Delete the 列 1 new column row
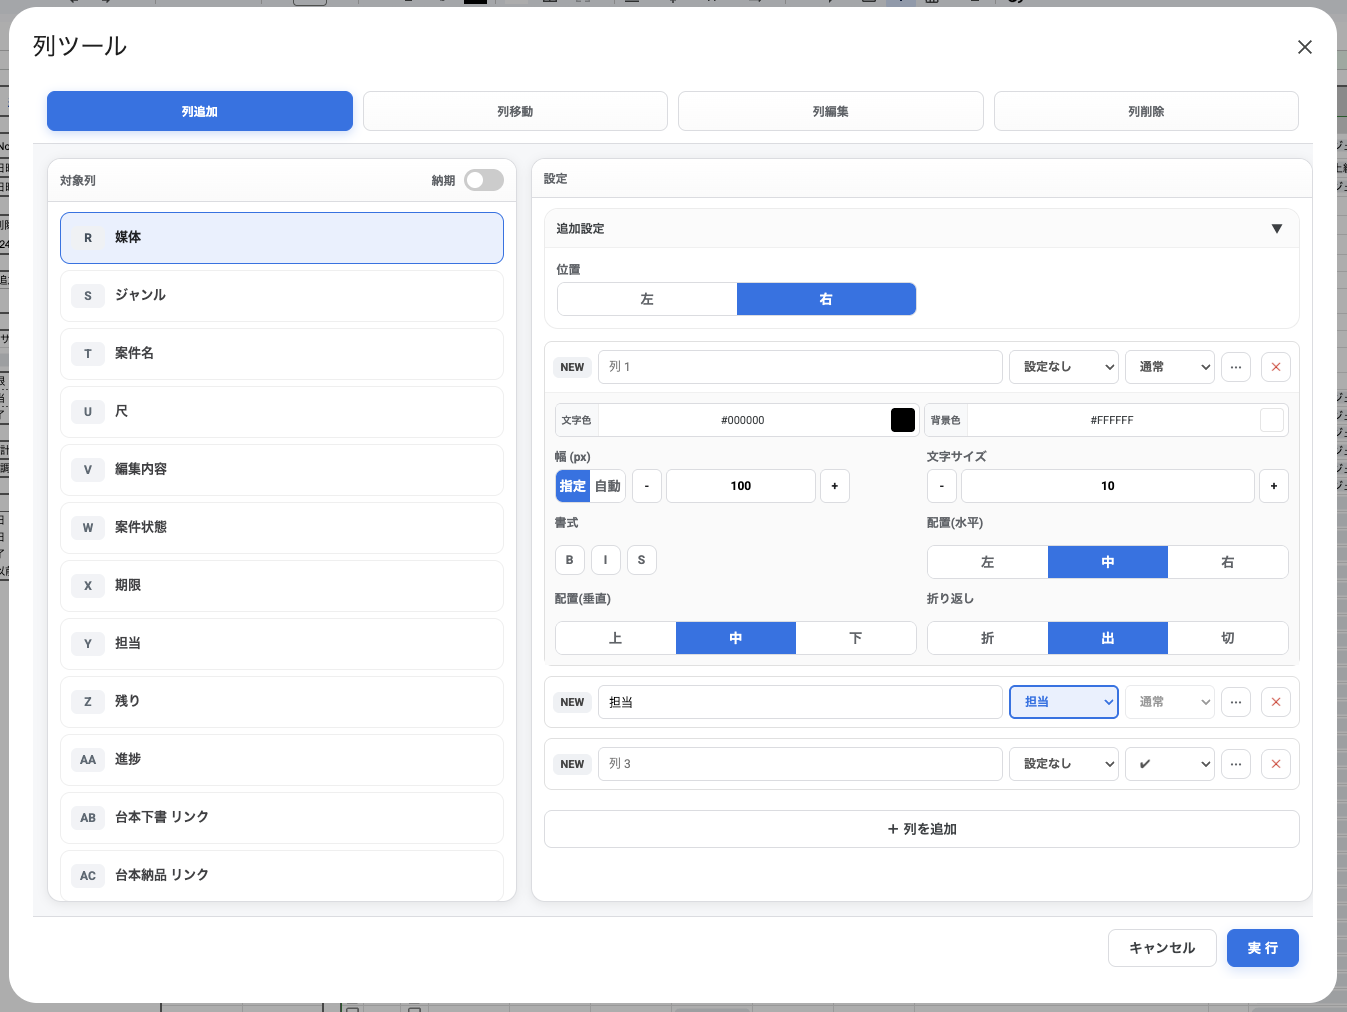This screenshot has width=1347, height=1012. pos(1275,367)
